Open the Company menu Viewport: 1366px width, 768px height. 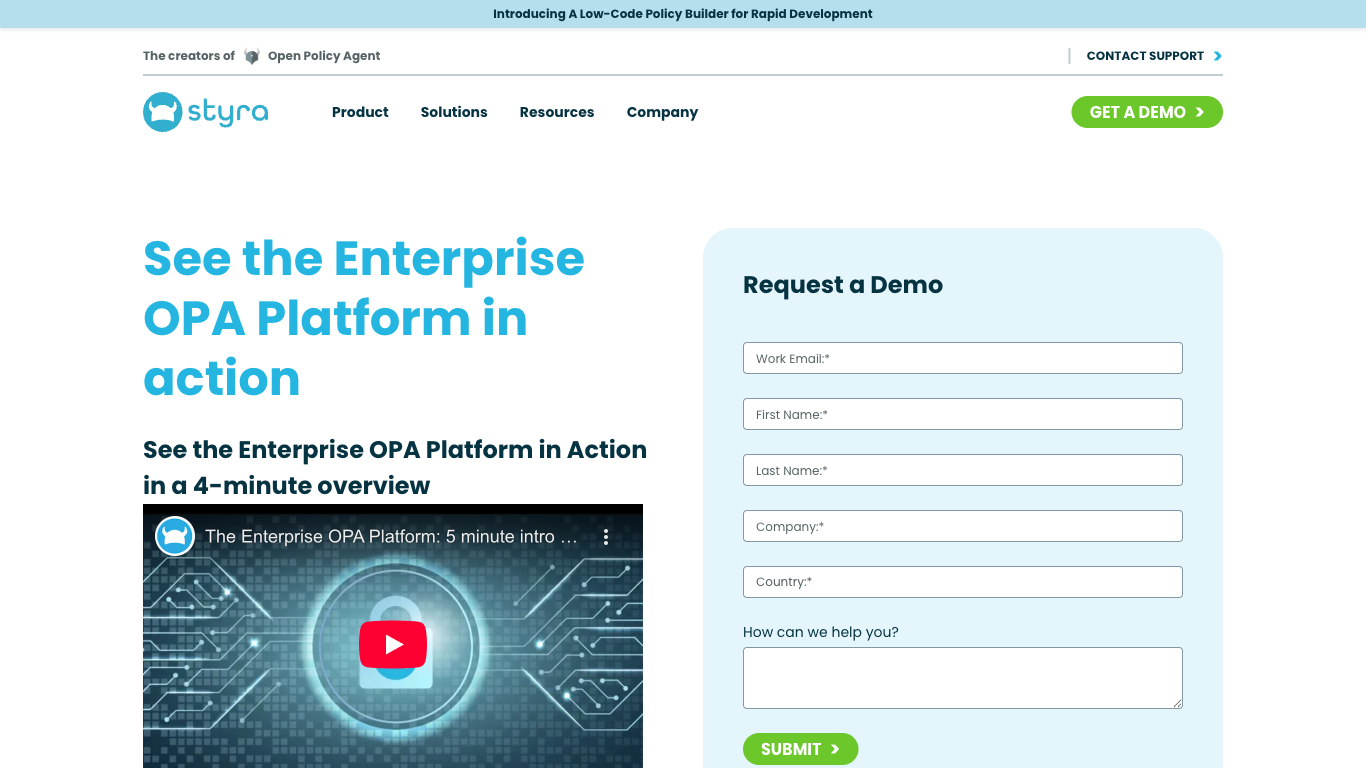point(662,112)
